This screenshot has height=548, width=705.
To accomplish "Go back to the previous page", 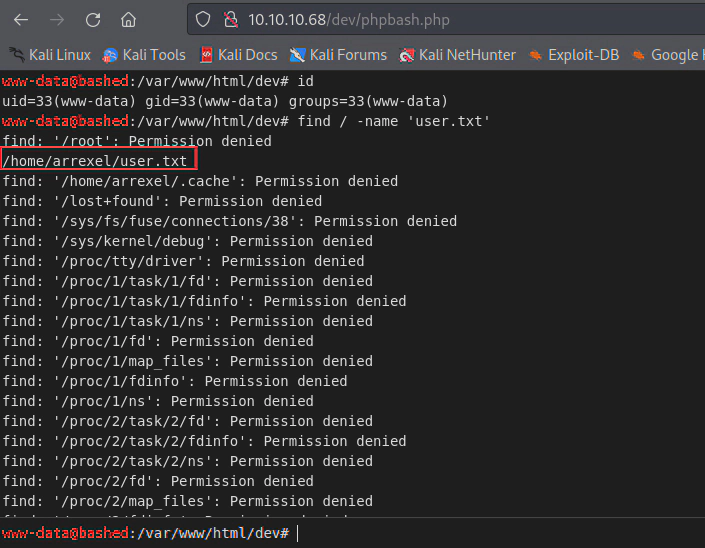I will 21,19.
